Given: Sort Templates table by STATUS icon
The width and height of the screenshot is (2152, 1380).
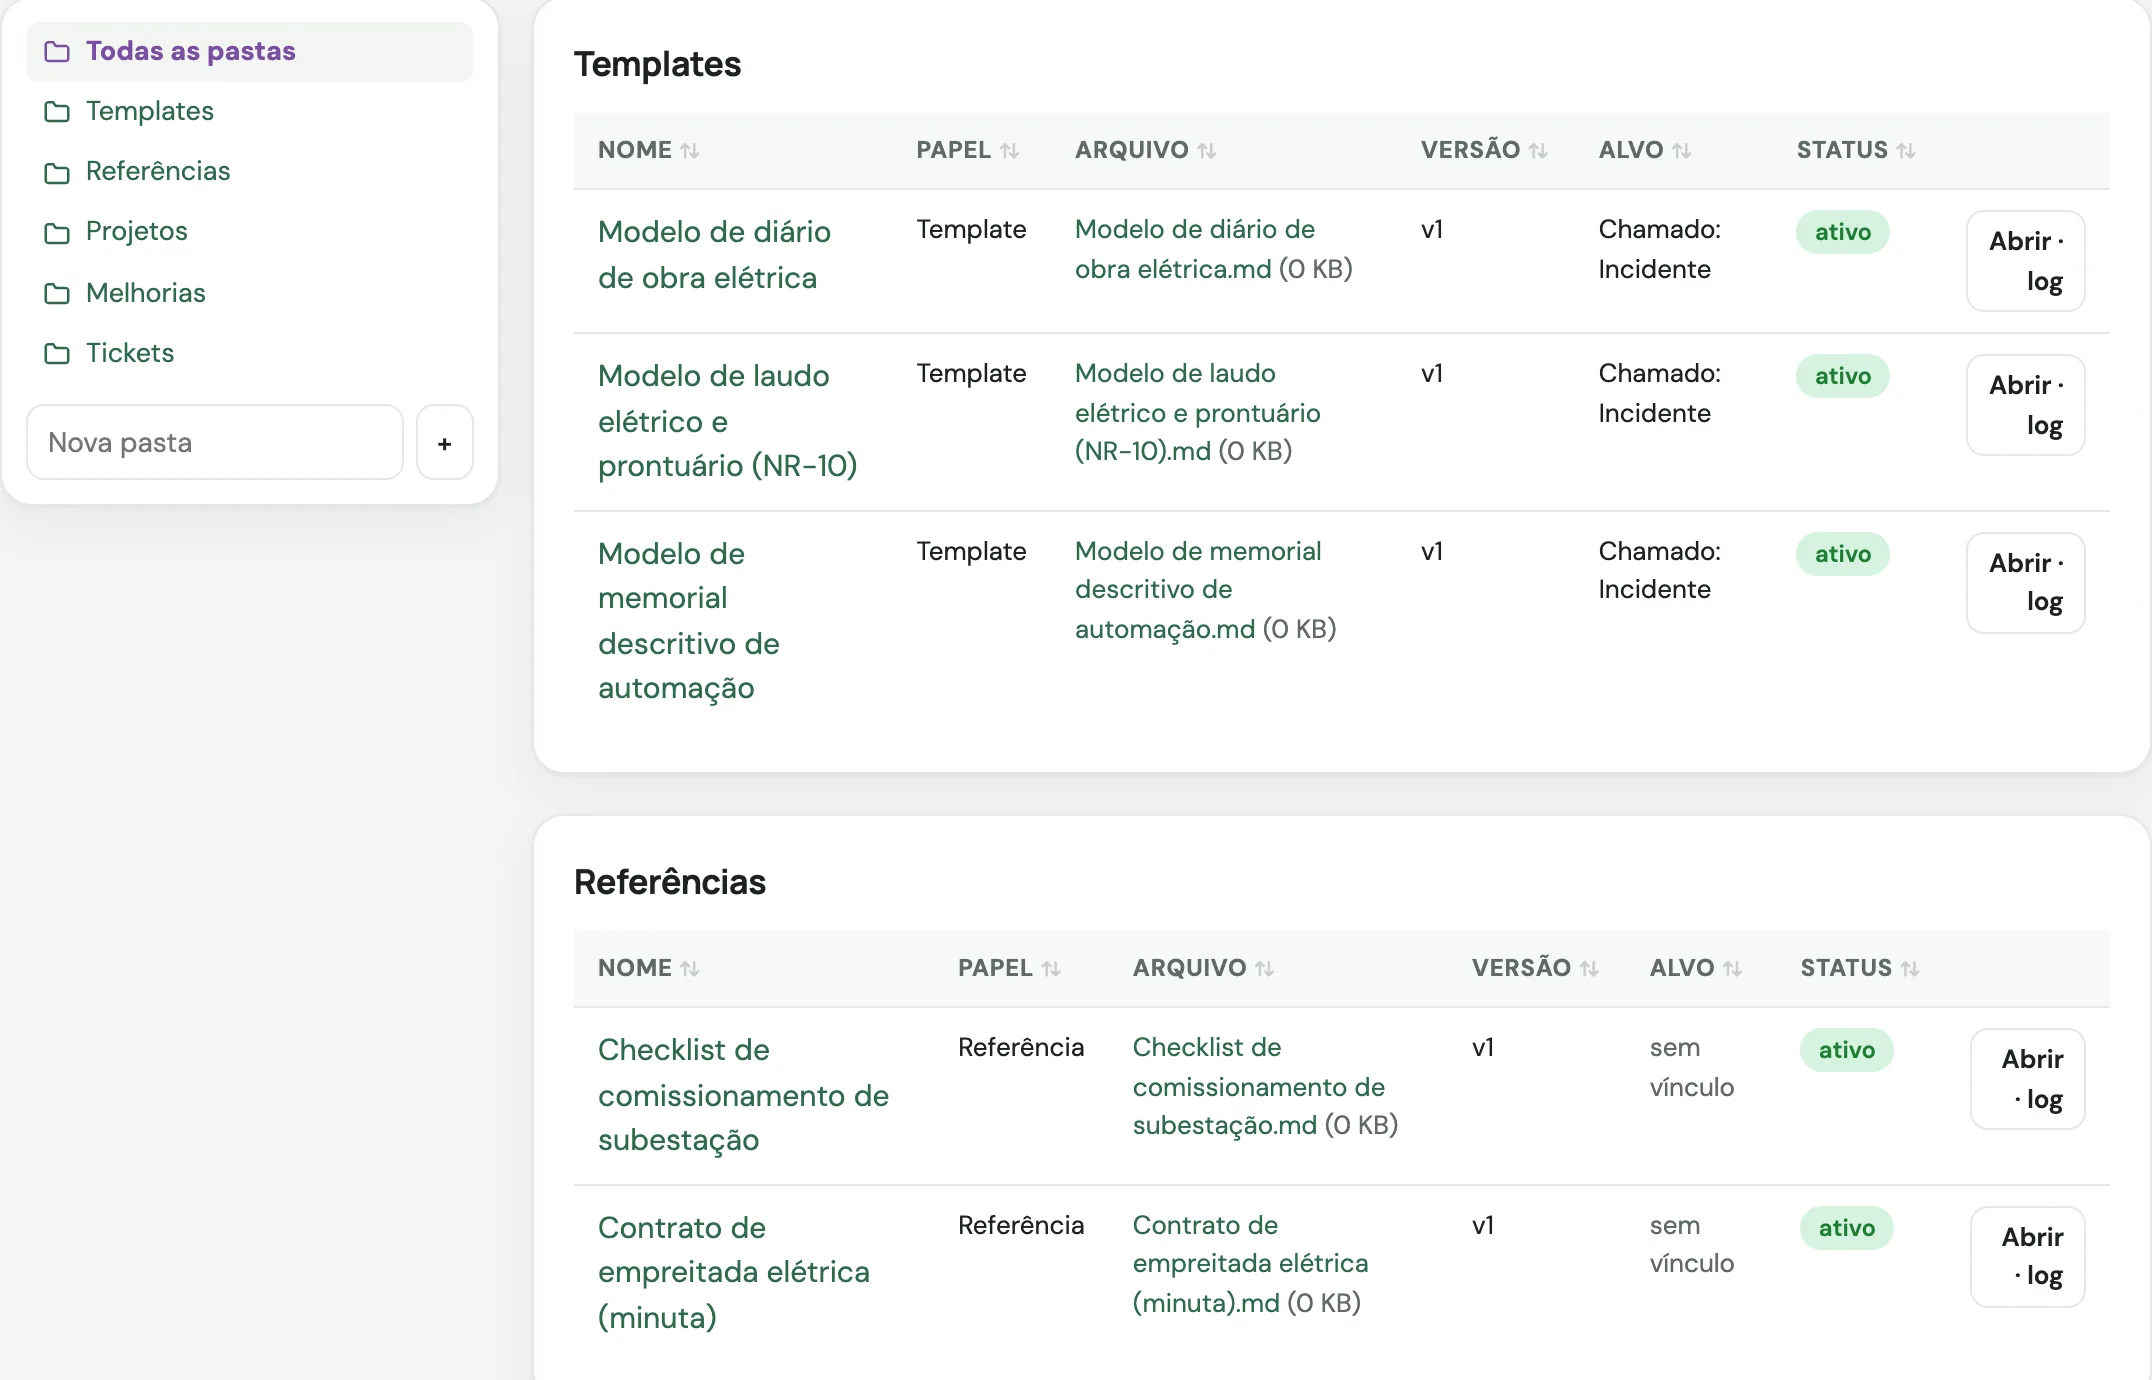Looking at the screenshot, I should (x=1906, y=151).
